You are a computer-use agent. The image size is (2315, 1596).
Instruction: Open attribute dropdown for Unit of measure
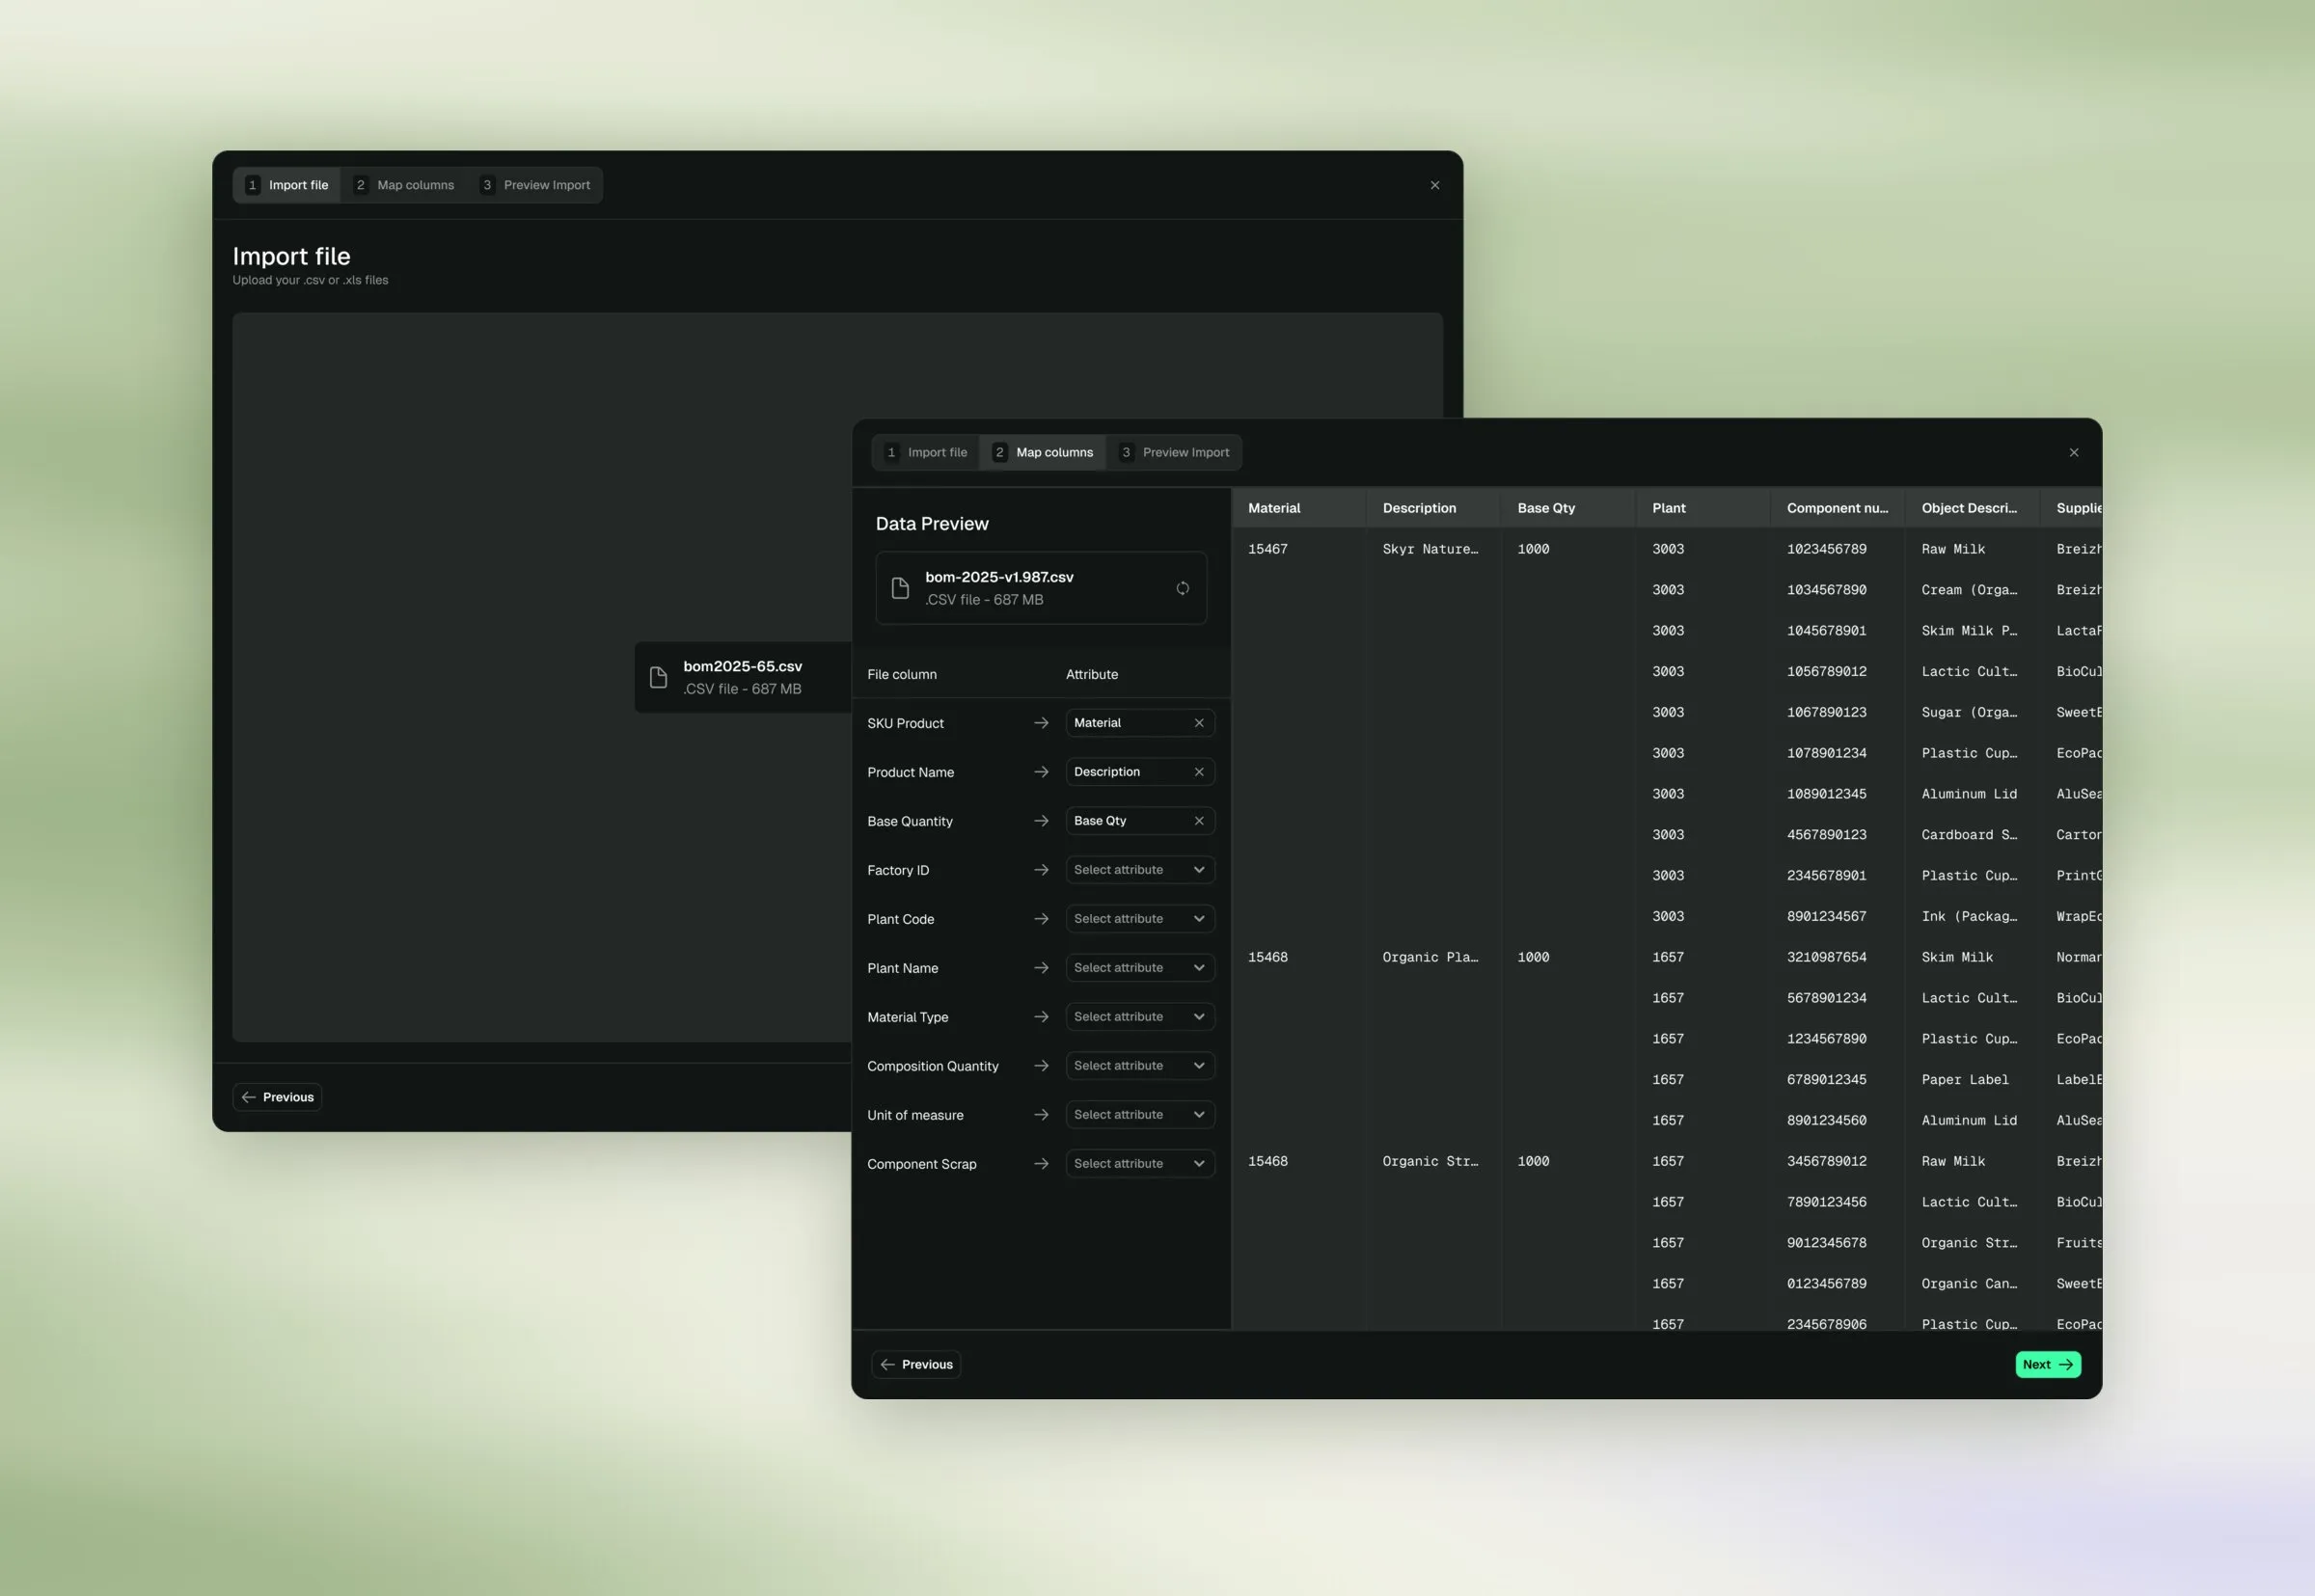pyautogui.click(x=1140, y=1115)
